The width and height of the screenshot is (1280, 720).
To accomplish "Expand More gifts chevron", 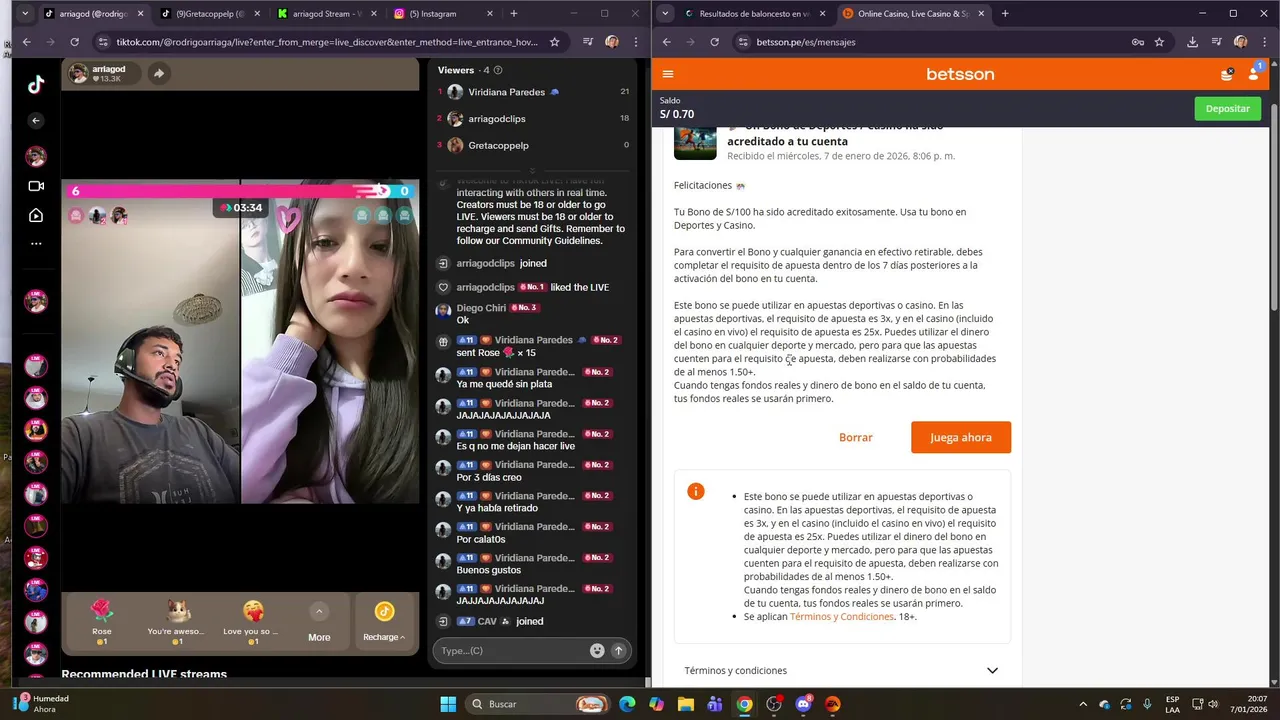I will tap(319, 612).
